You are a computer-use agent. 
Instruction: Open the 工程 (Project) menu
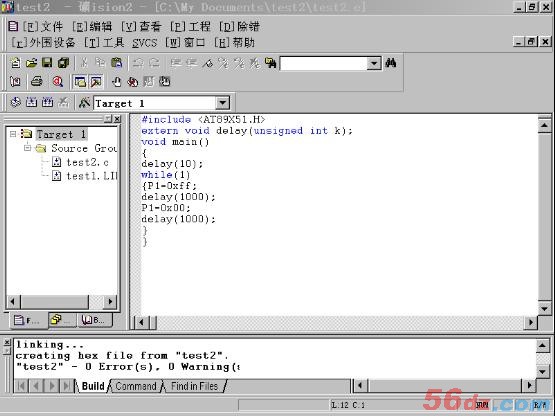[x=190, y=27]
